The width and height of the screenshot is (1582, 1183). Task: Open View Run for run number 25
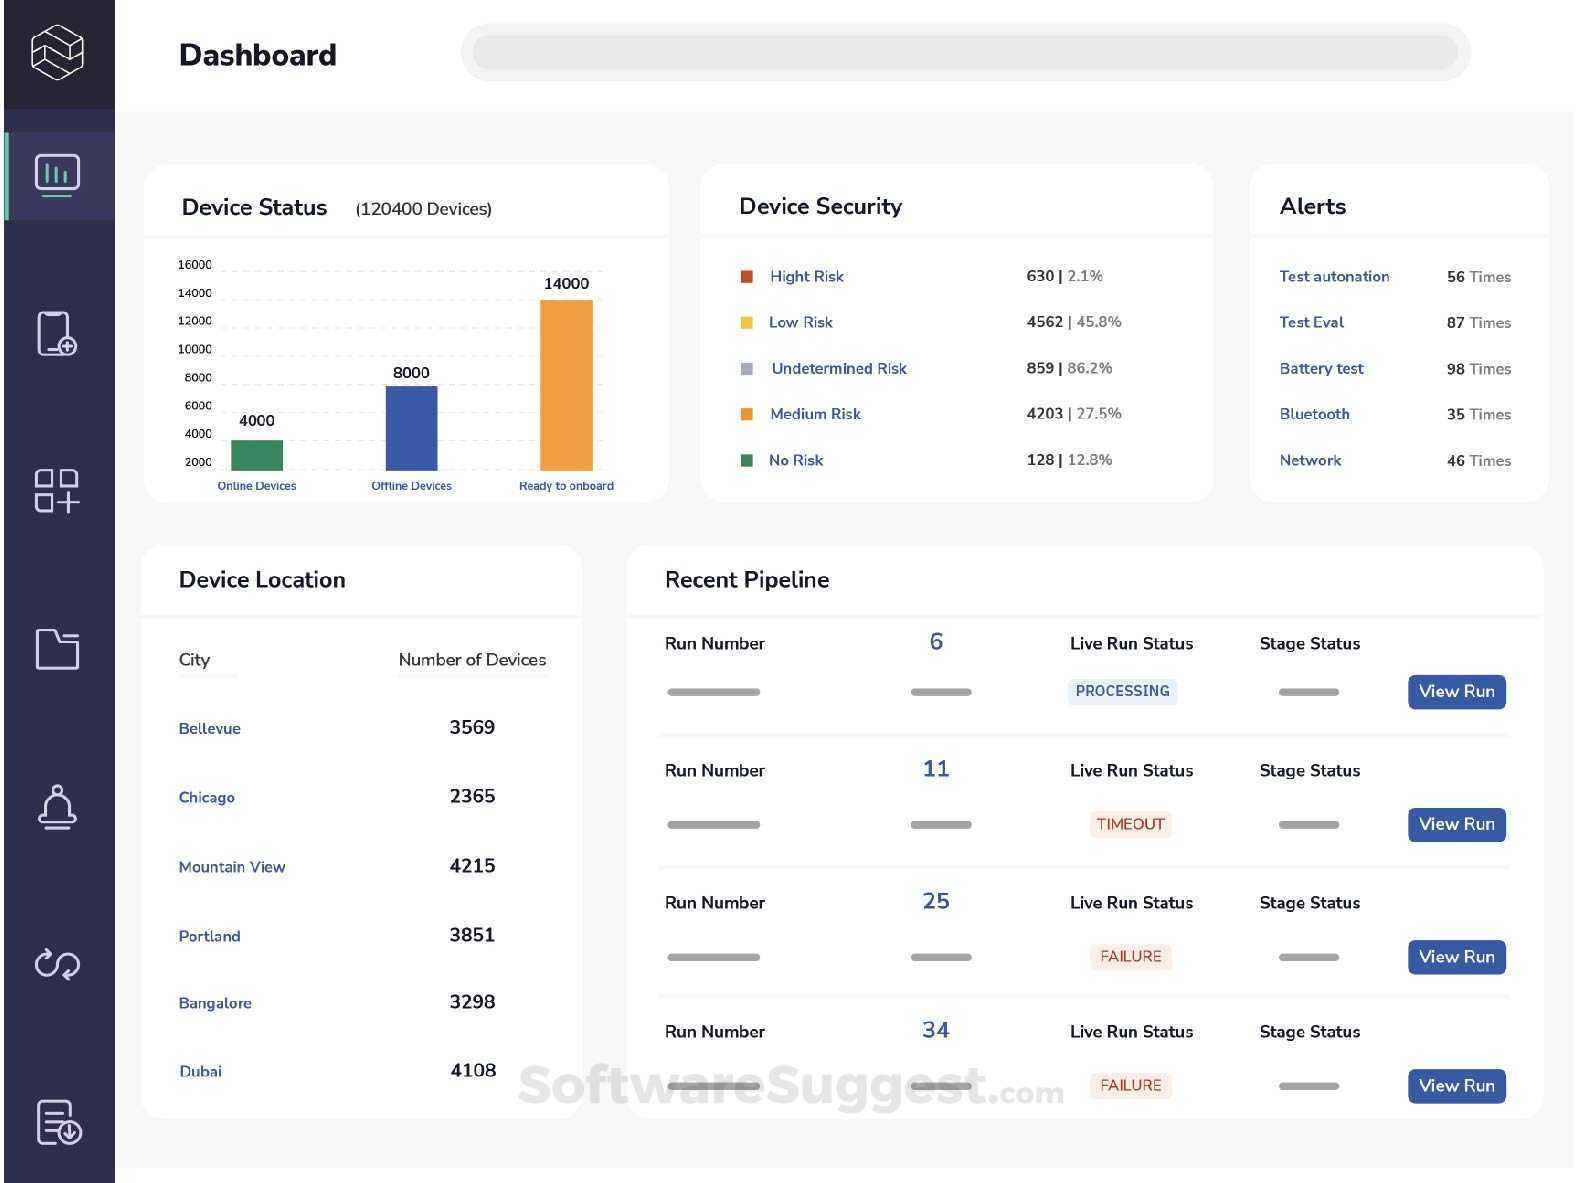(x=1457, y=957)
